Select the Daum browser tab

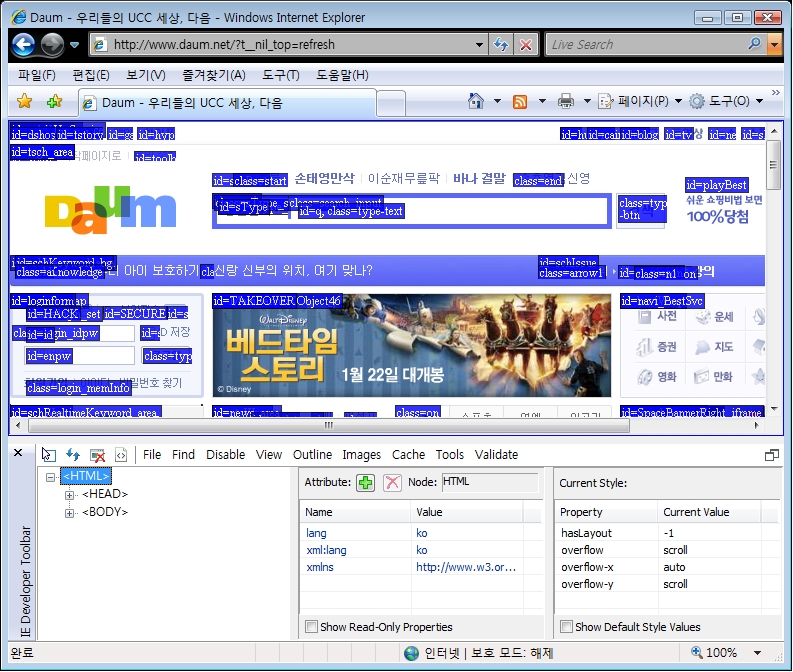[x=227, y=103]
